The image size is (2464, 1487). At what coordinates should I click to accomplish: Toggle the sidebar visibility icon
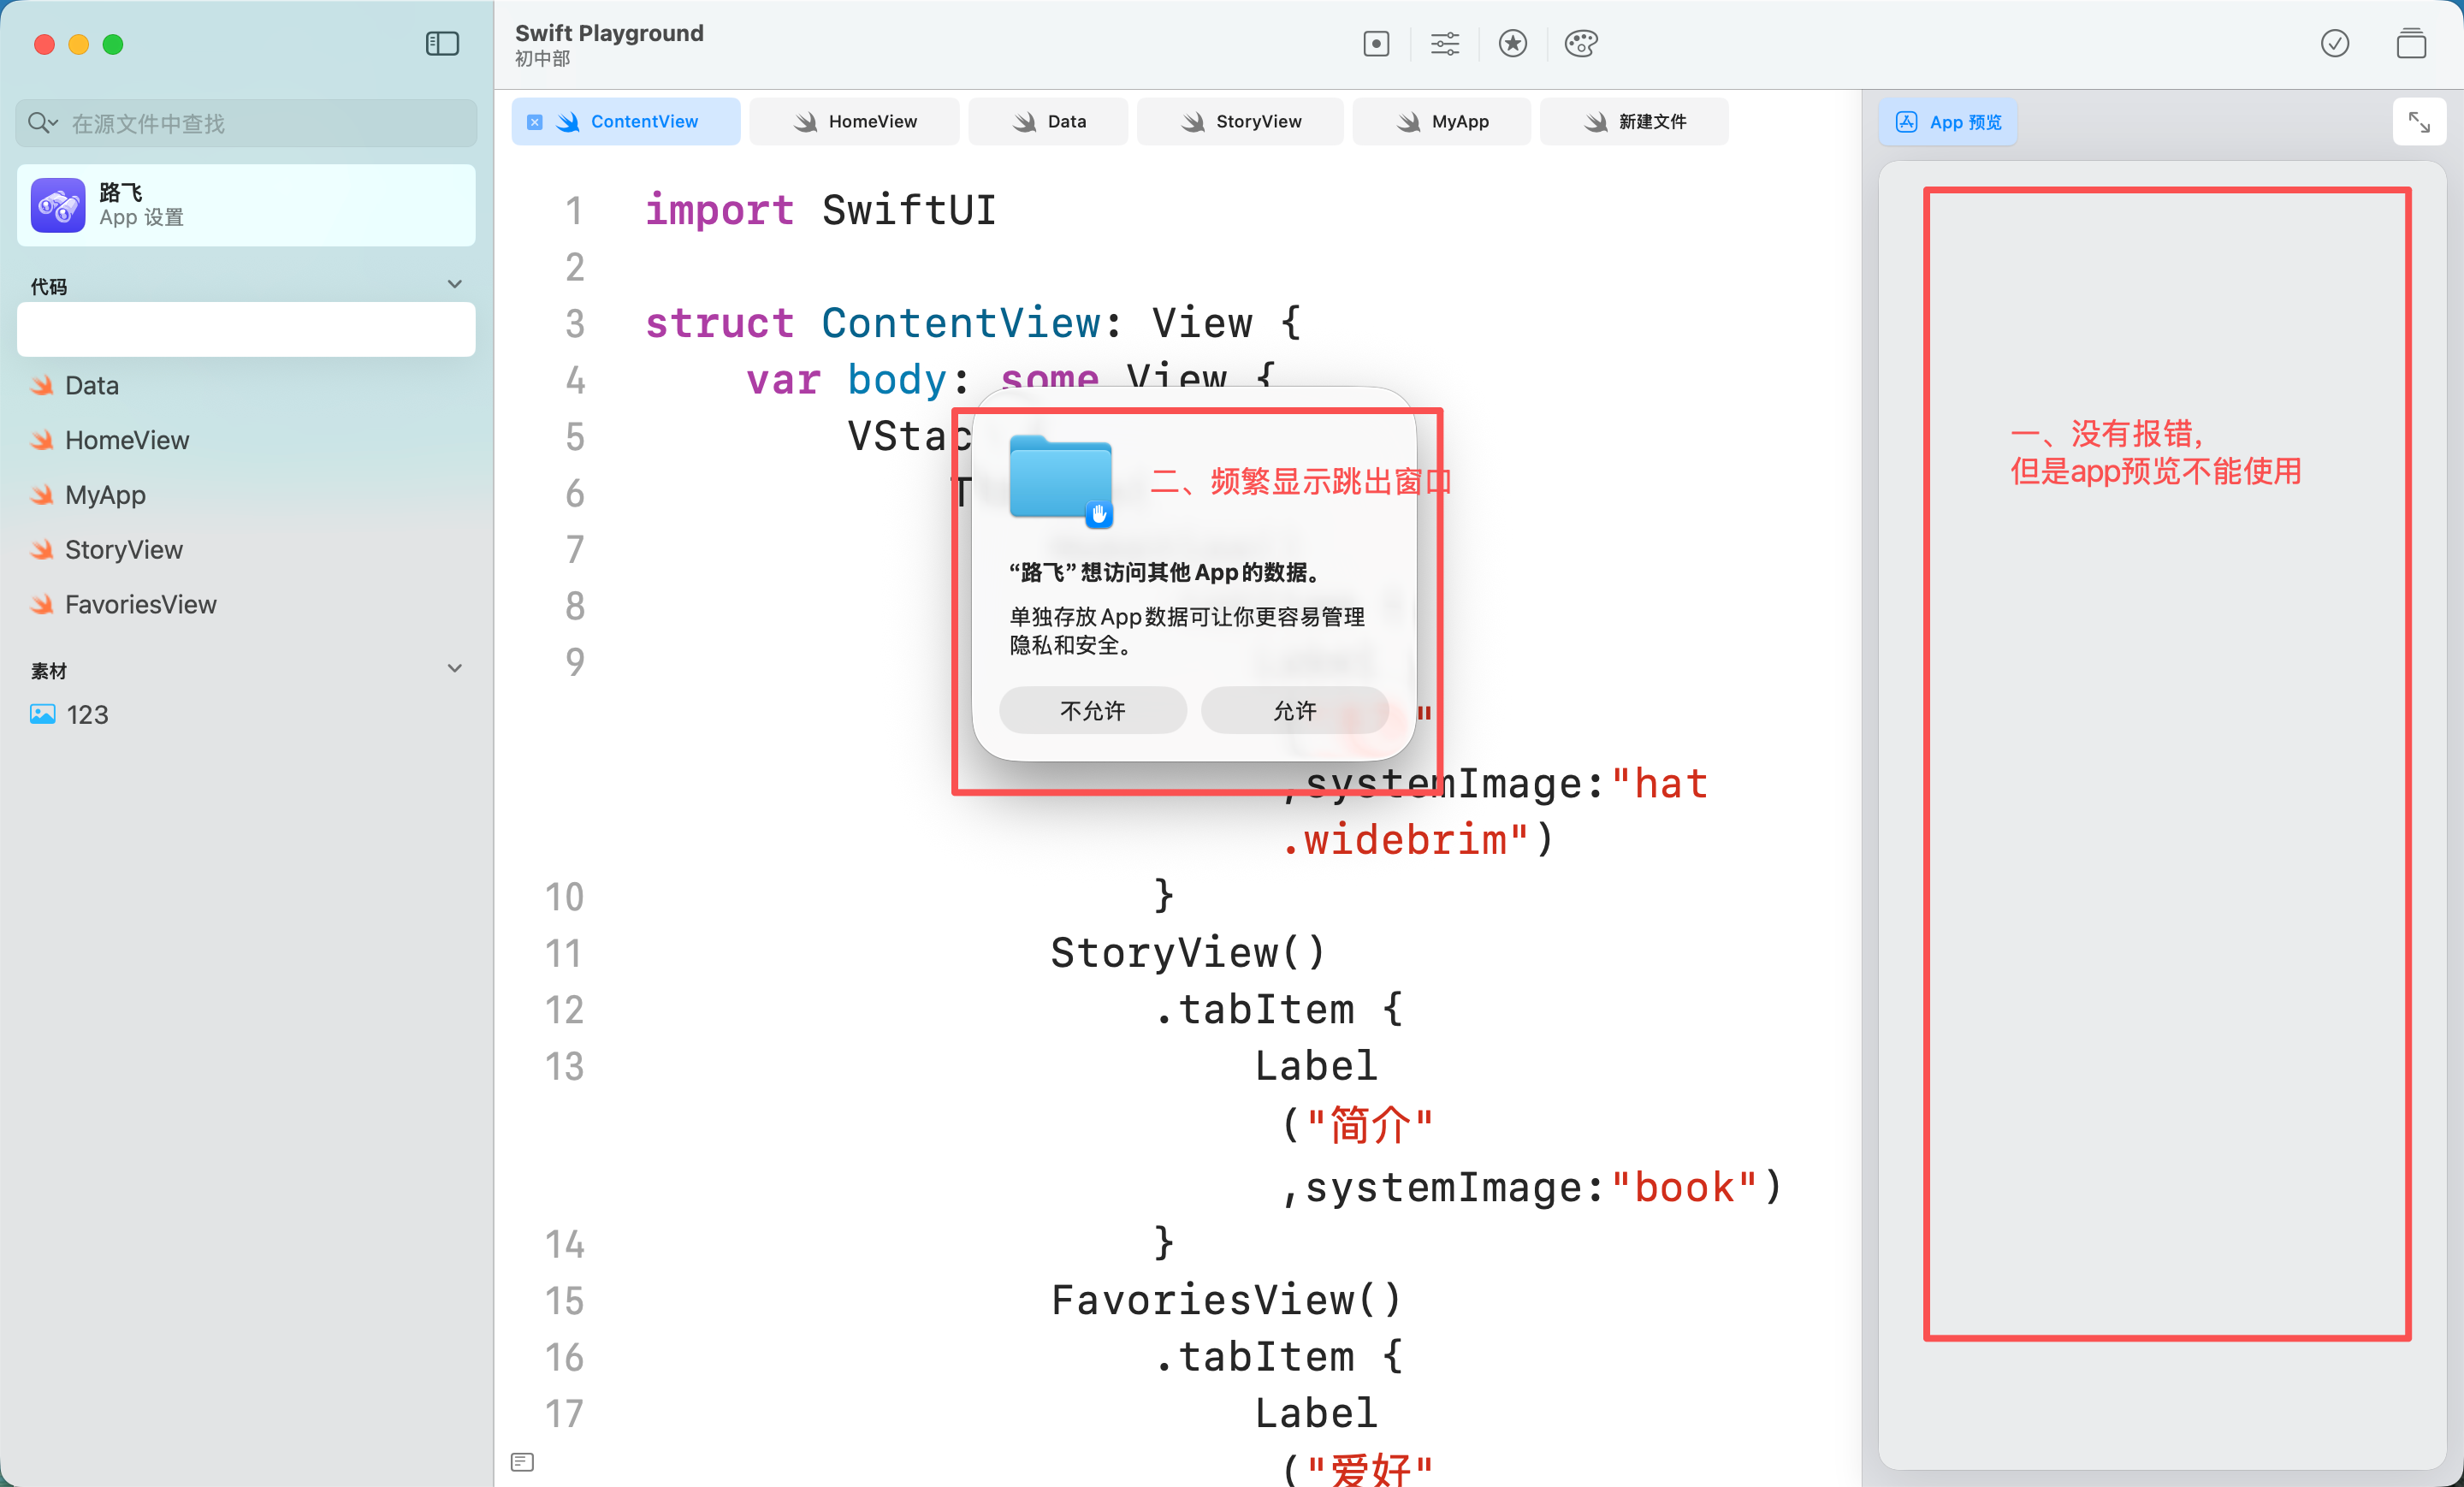[442, 43]
